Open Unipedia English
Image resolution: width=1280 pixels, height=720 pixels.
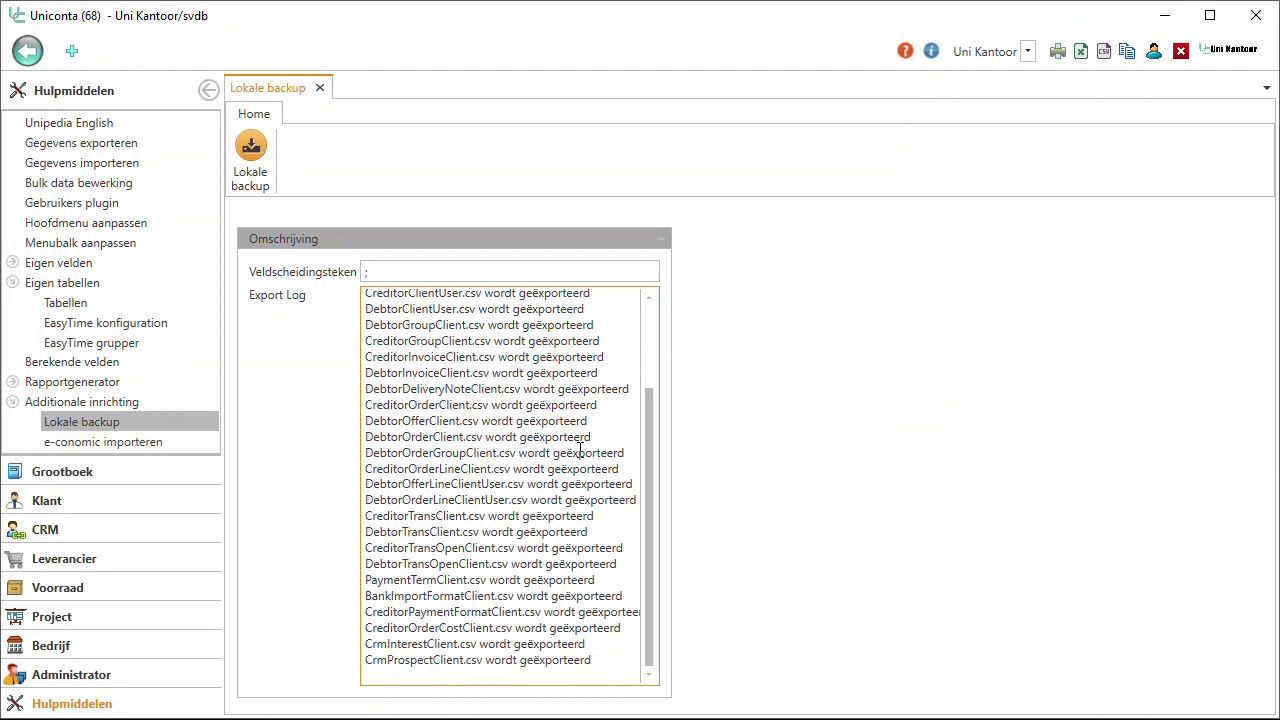pos(69,123)
